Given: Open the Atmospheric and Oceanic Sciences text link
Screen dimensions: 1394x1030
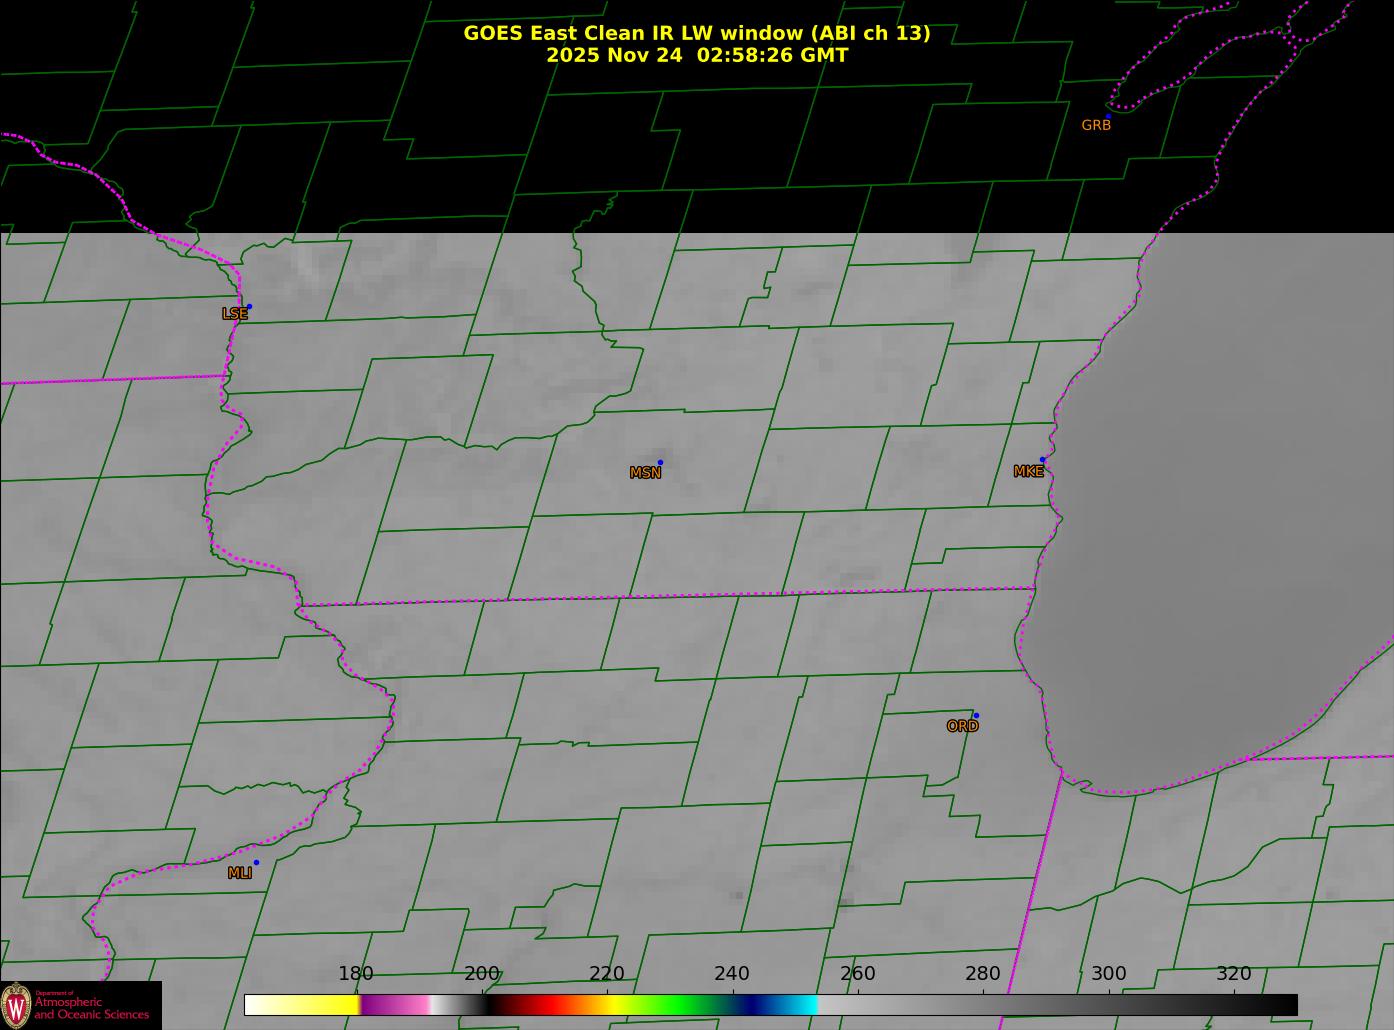Looking at the screenshot, I should coord(91,1008).
